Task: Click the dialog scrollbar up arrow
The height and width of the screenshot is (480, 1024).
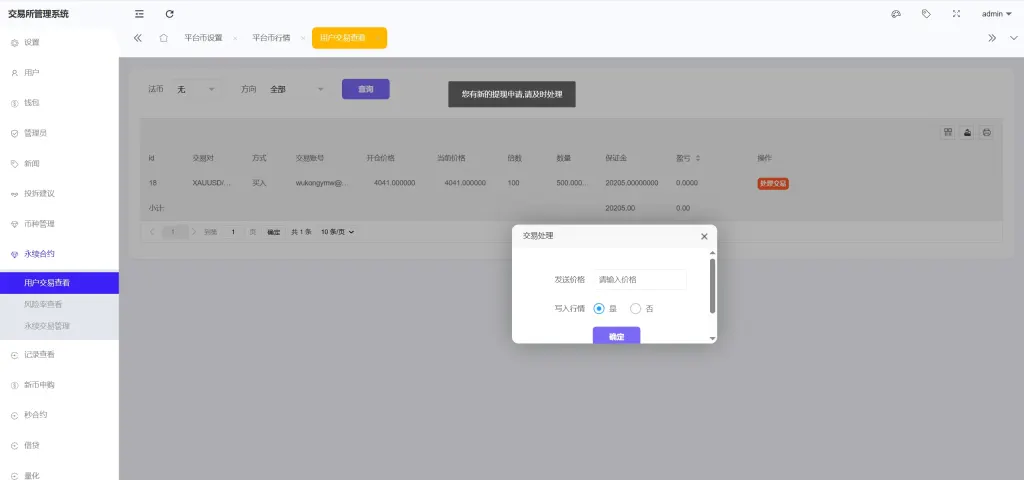Action: (x=712, y=253)
